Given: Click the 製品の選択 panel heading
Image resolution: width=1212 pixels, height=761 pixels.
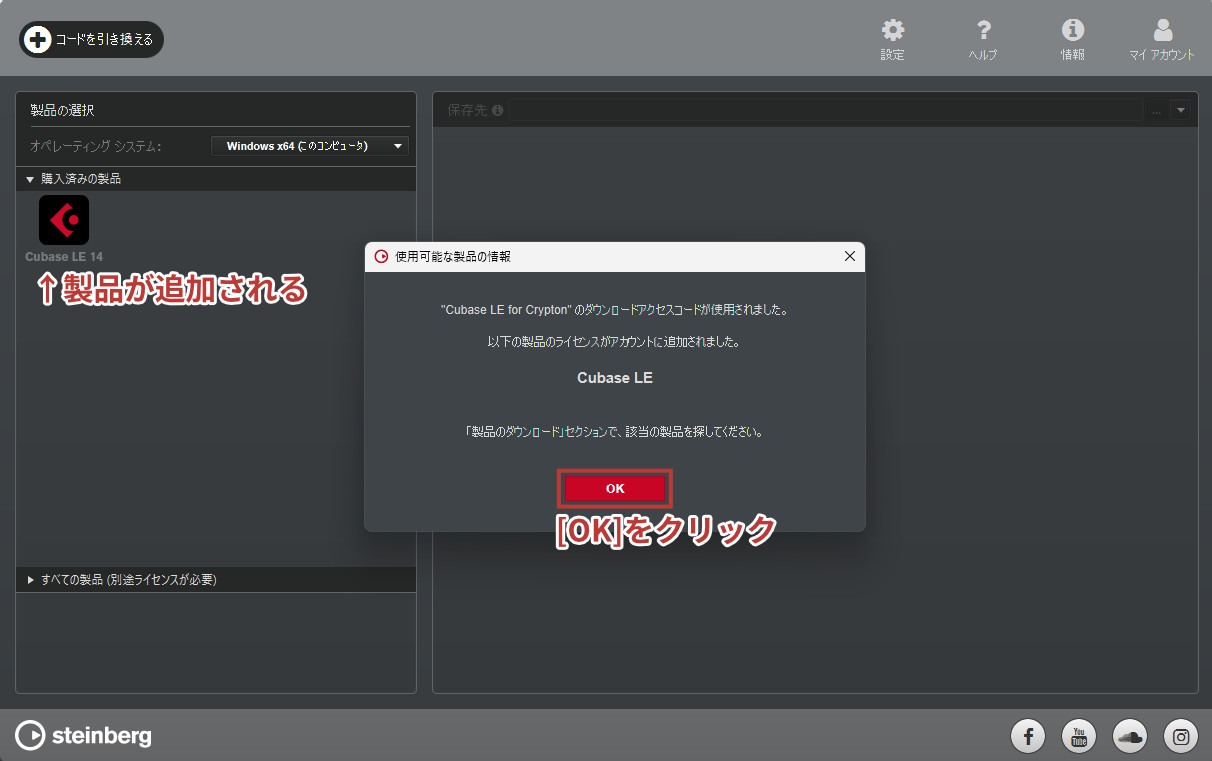Looking at the screenshot, I should (x=62, y=111).
